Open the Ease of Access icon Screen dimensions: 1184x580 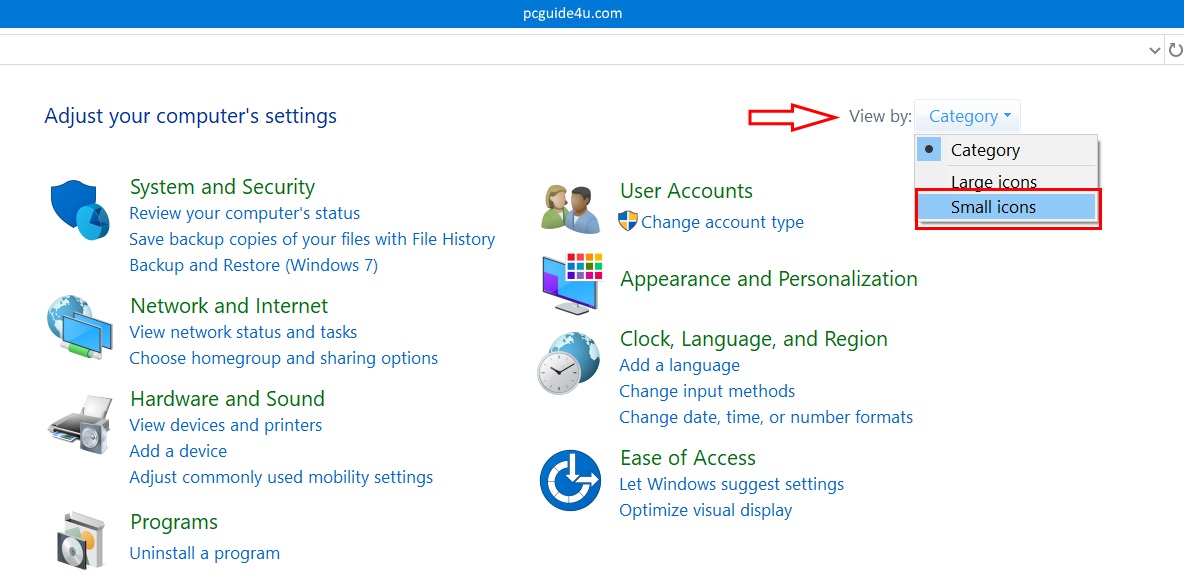tap(570, 481)
